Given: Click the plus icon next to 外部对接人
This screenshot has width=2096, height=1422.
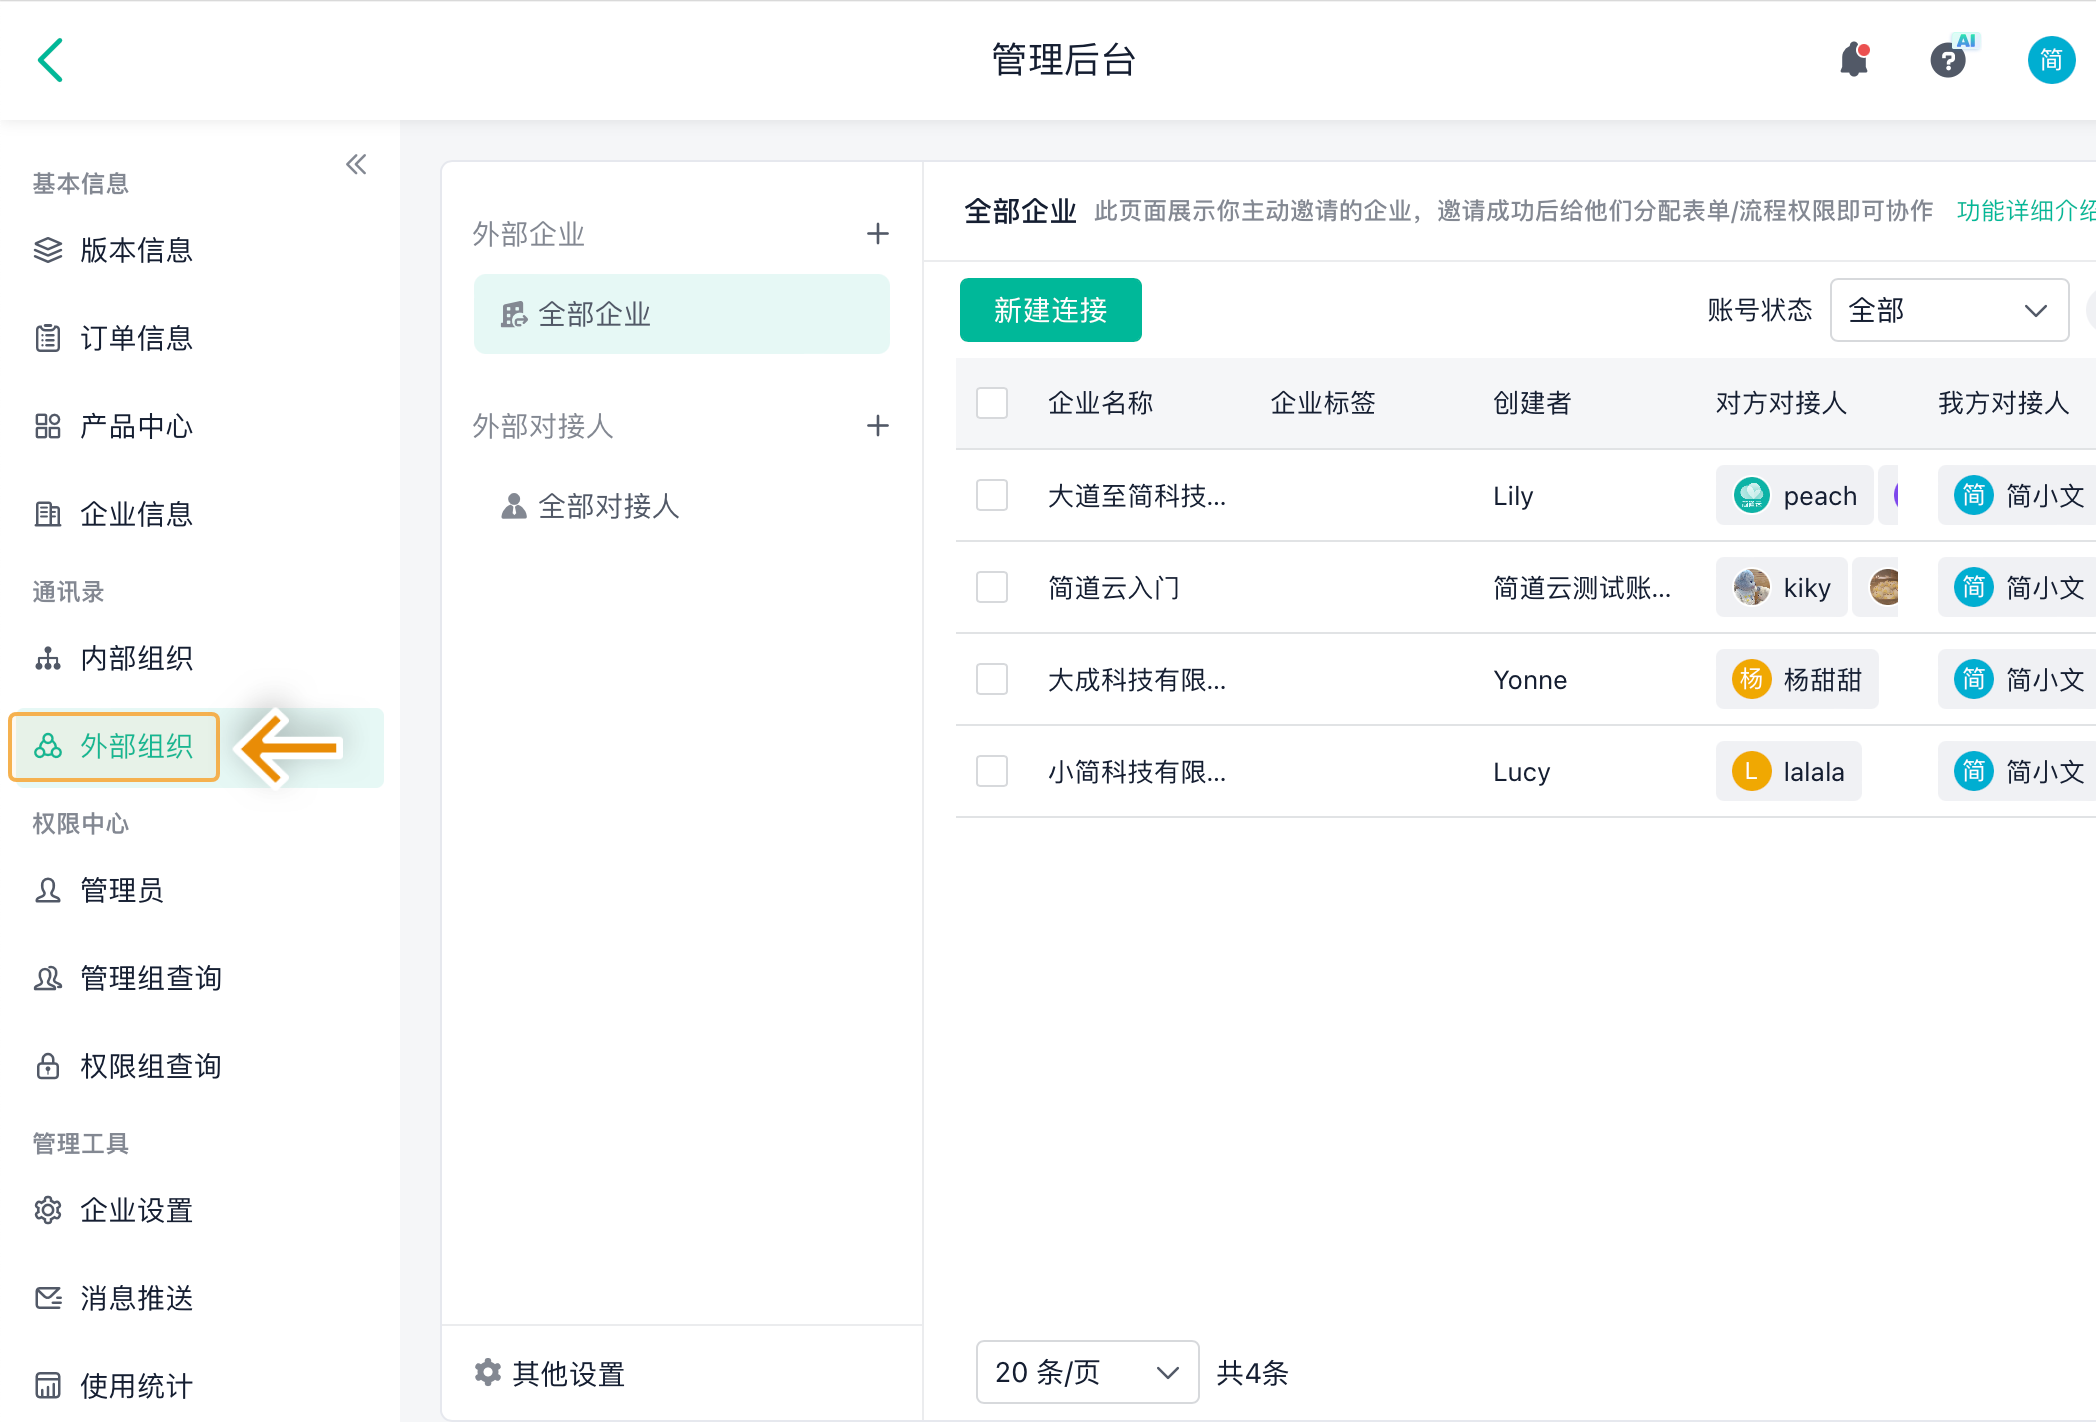Looking at the screenshot, I should click(x=877, y=426).
